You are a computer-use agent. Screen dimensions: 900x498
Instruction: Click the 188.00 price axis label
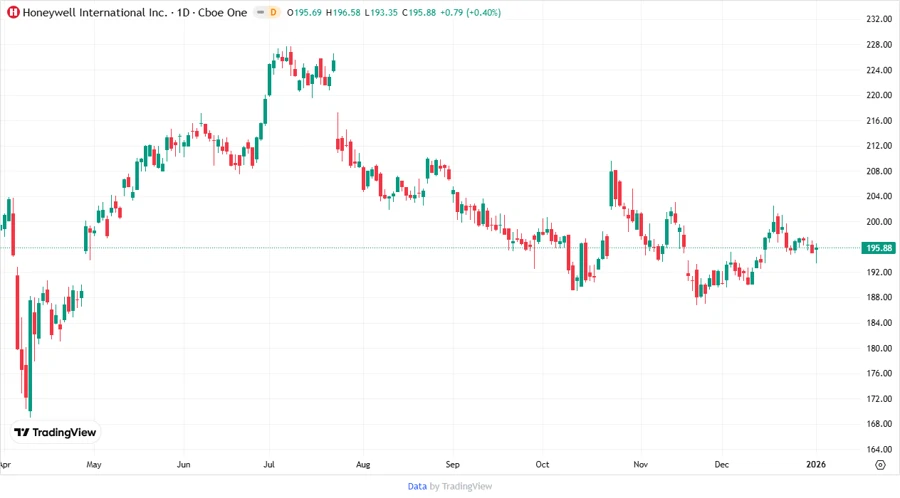tap(879, 297)
